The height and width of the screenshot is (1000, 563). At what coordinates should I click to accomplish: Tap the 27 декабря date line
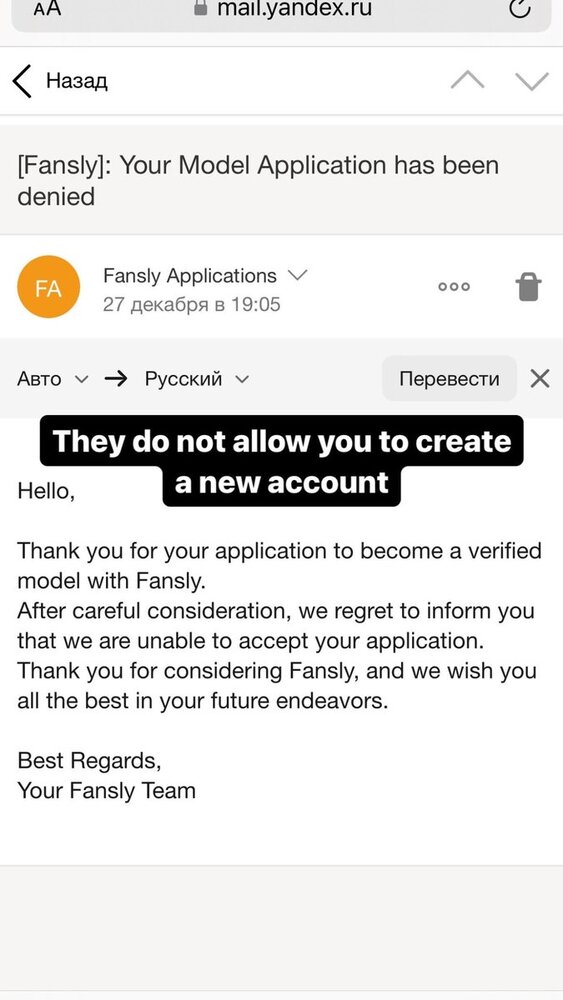pyautogui.click(x=191, y=305)
